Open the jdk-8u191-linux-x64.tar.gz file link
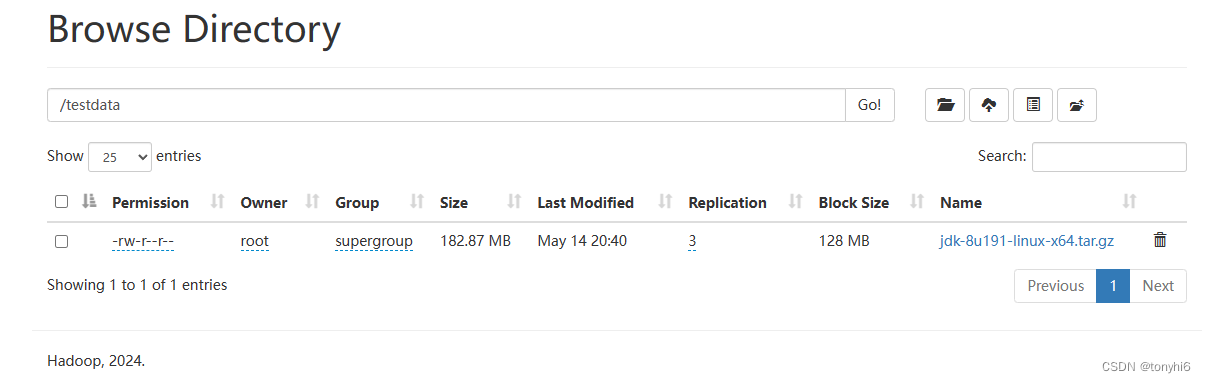This screenshot has width=1206, height=383. click(x=1027, y=241)
